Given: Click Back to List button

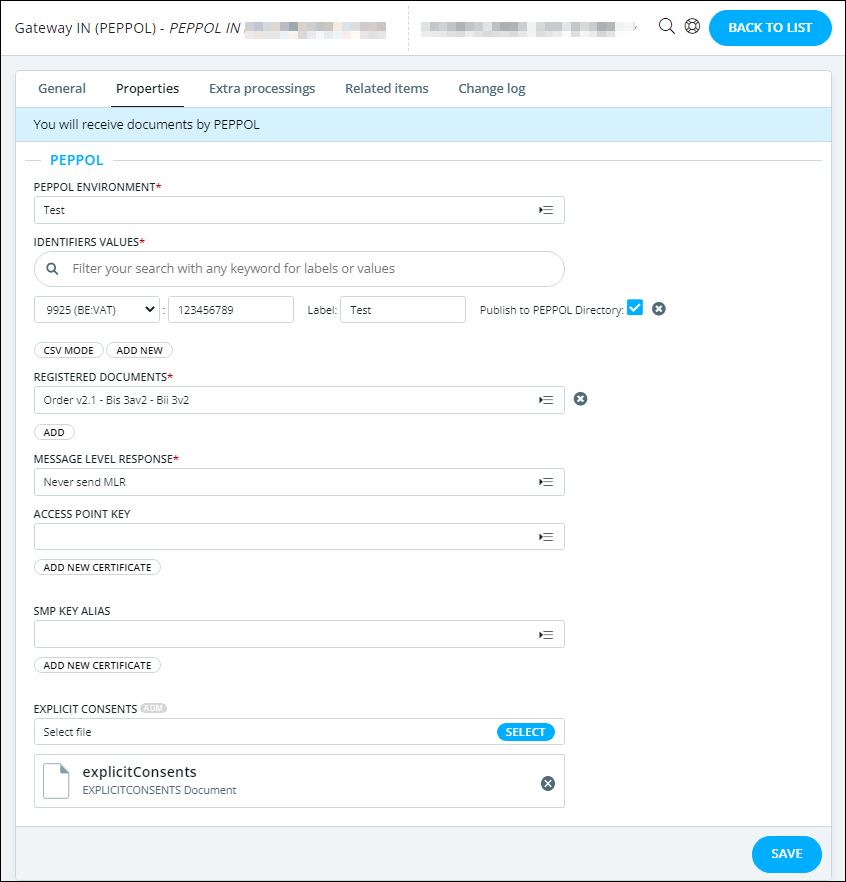Looking at the screenshot, I should pos(769,28).
